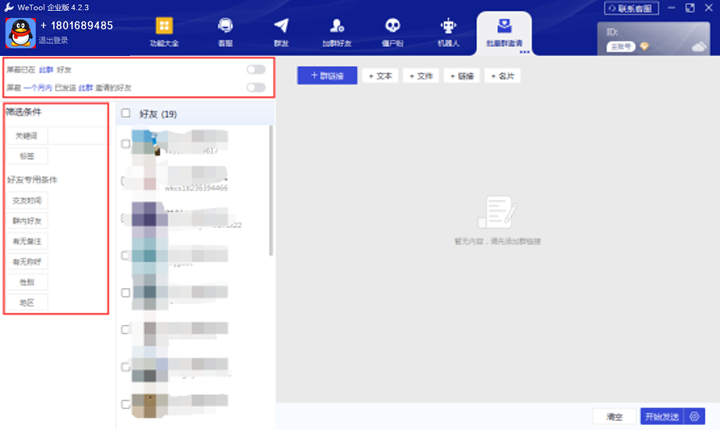The width and height of the screenshot is (720, 433).
Task: Click the blue 群链接 add button
Action: (x=327, y=75)
